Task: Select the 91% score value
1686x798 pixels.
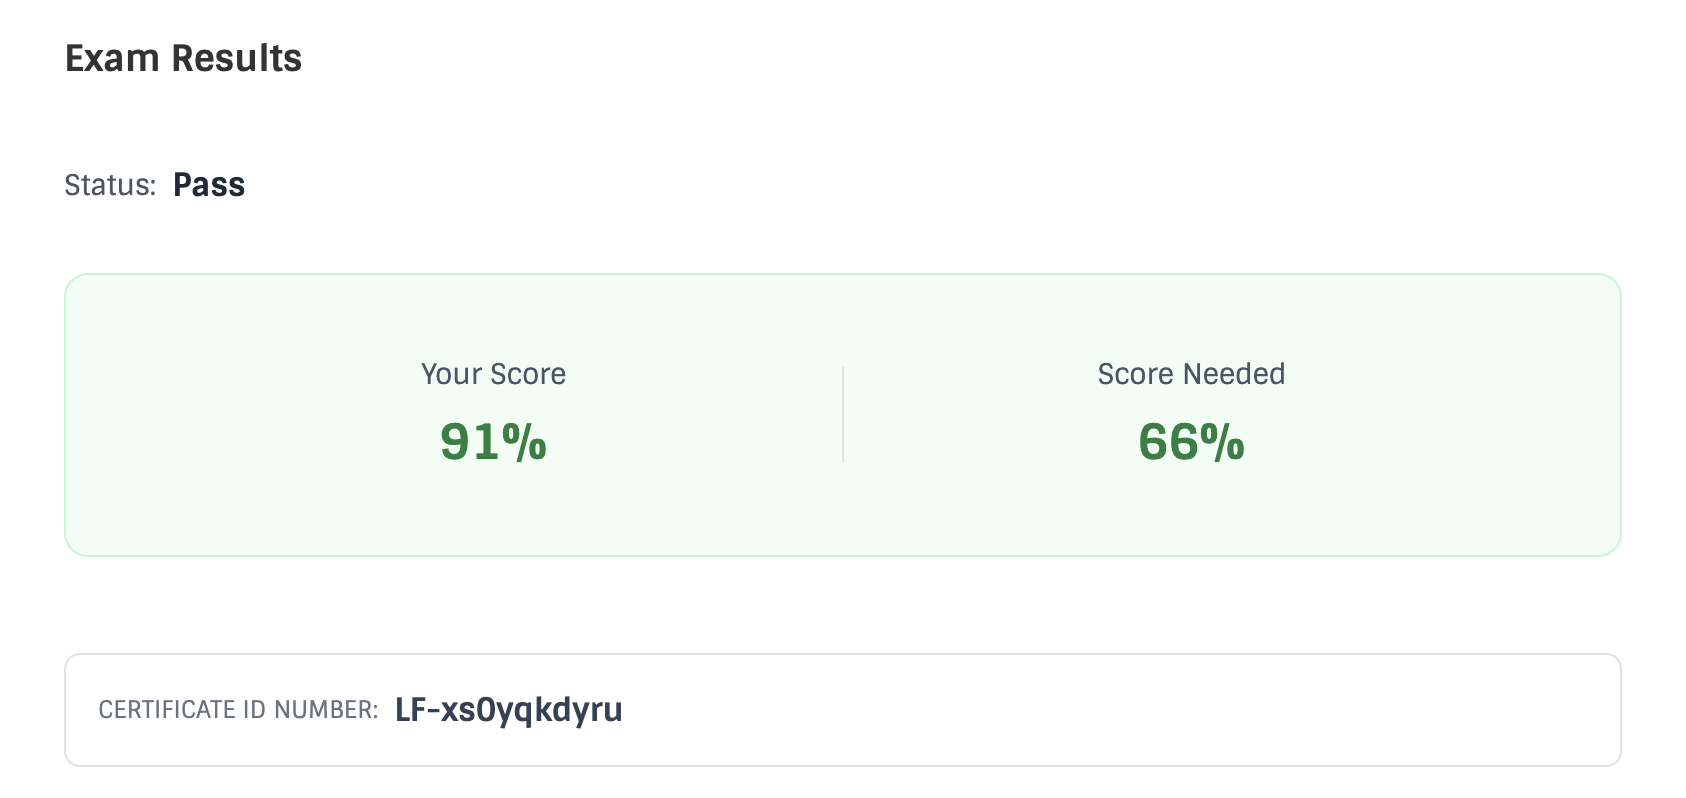Action: coord(493,442)
